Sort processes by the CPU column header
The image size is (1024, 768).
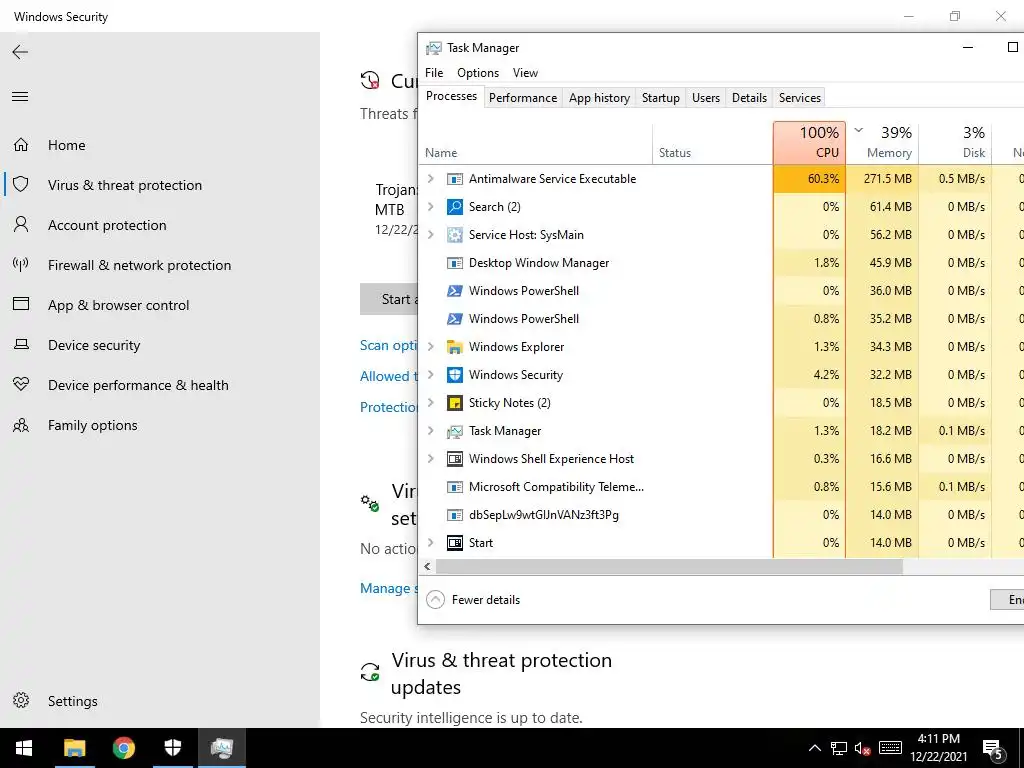pos(809,142)
